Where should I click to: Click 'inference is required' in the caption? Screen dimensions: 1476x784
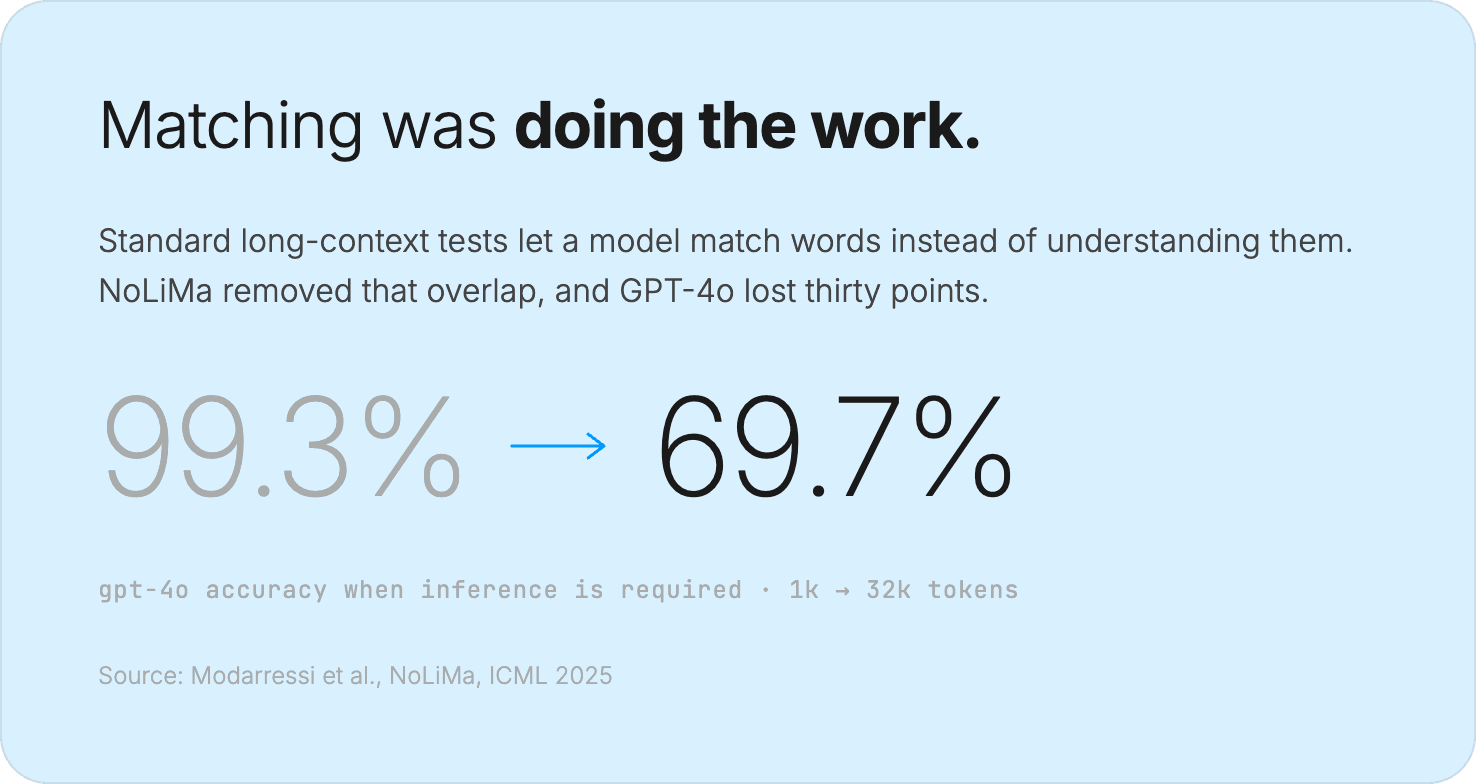[581, 590]
